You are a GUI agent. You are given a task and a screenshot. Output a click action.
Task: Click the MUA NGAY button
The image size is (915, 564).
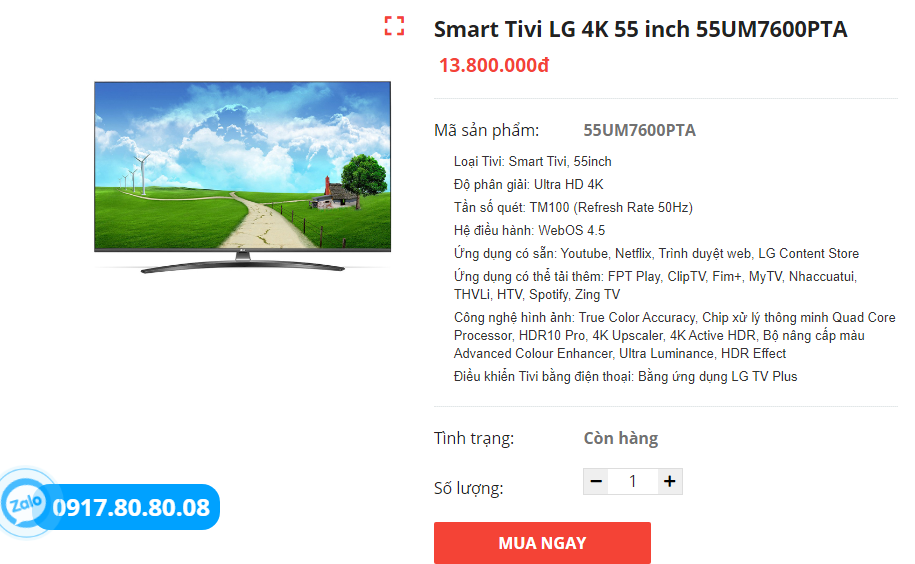[x=542, y=542]
